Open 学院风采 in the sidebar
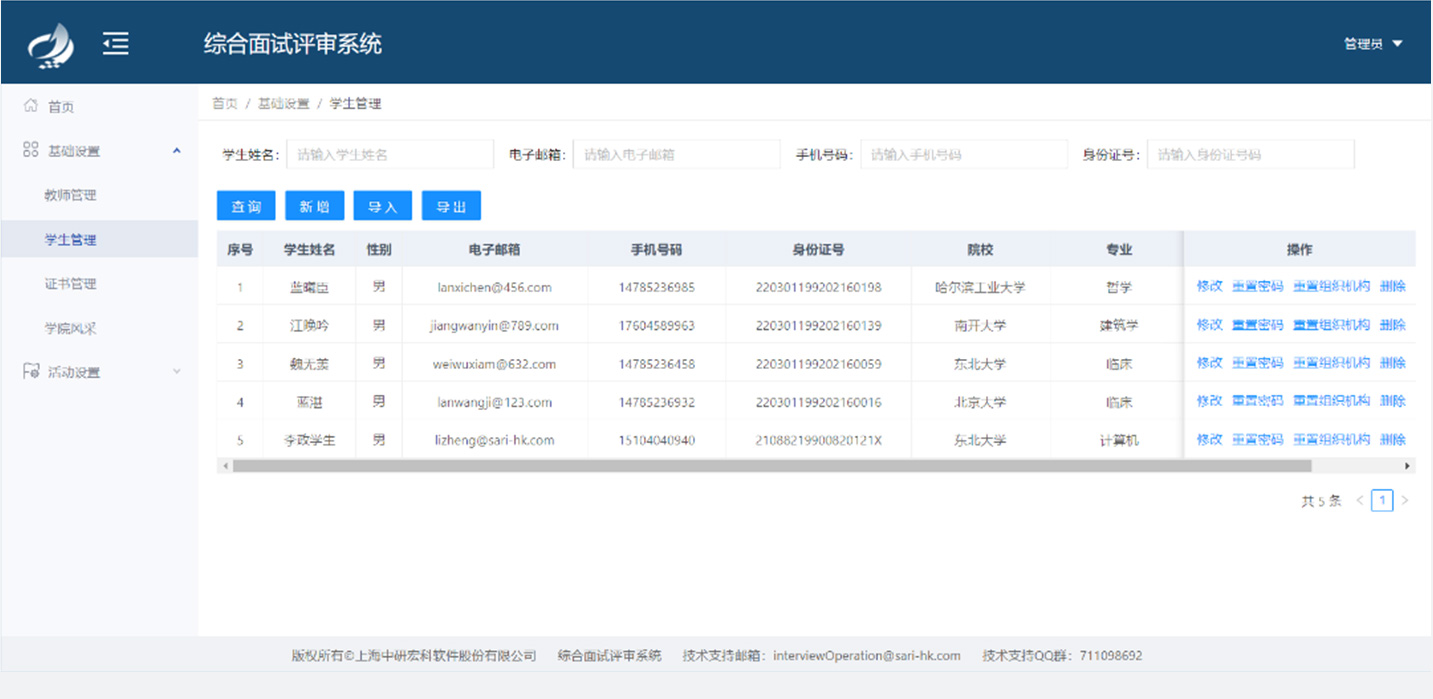1433x699 pixels. [x=70, y=328]
